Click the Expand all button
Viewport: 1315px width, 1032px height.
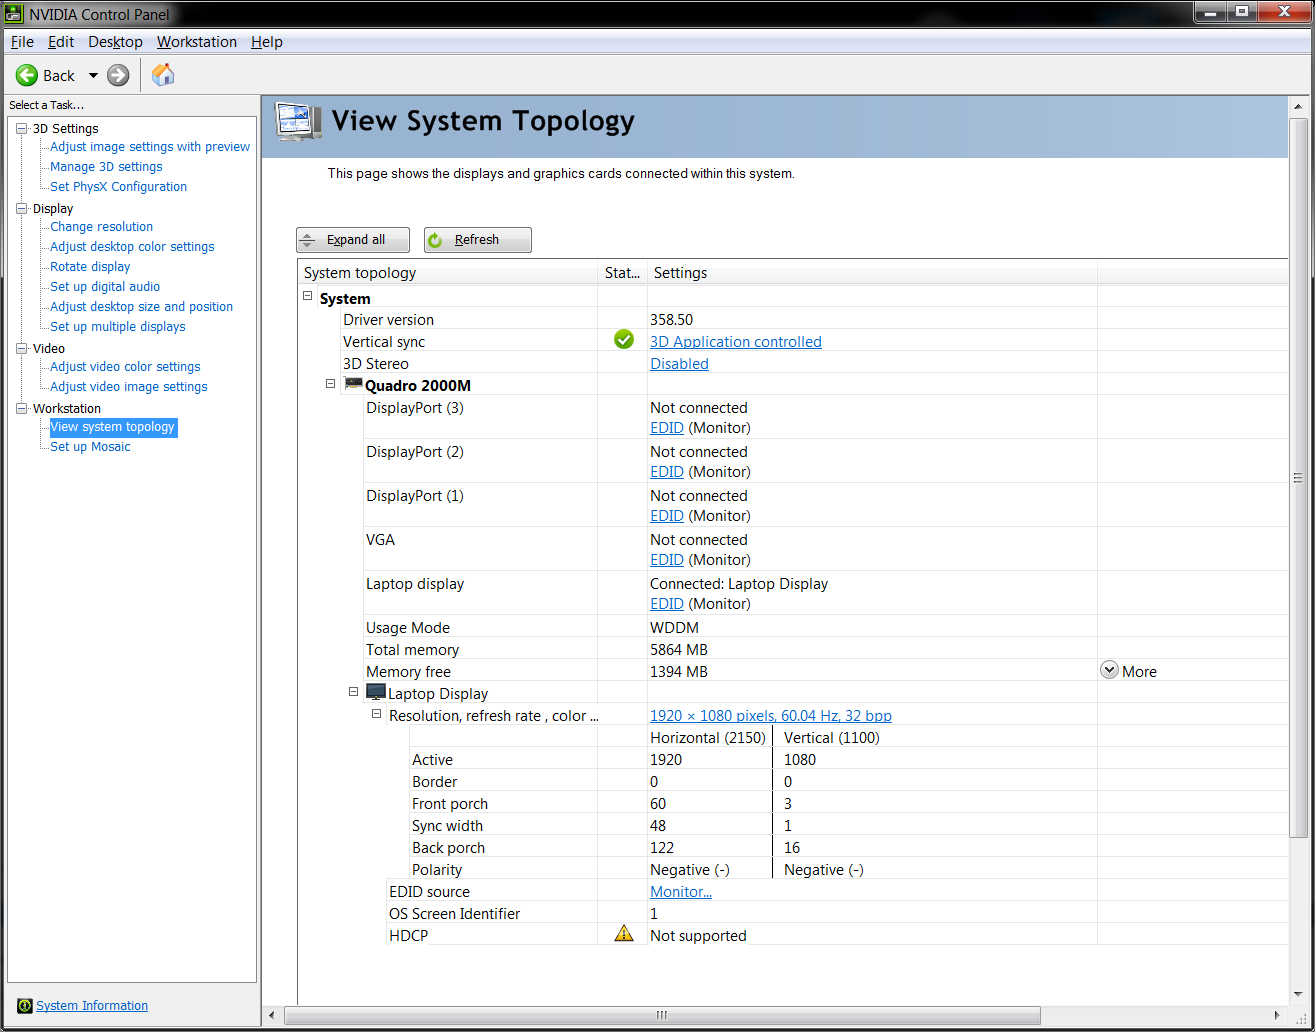click(354, 240)
